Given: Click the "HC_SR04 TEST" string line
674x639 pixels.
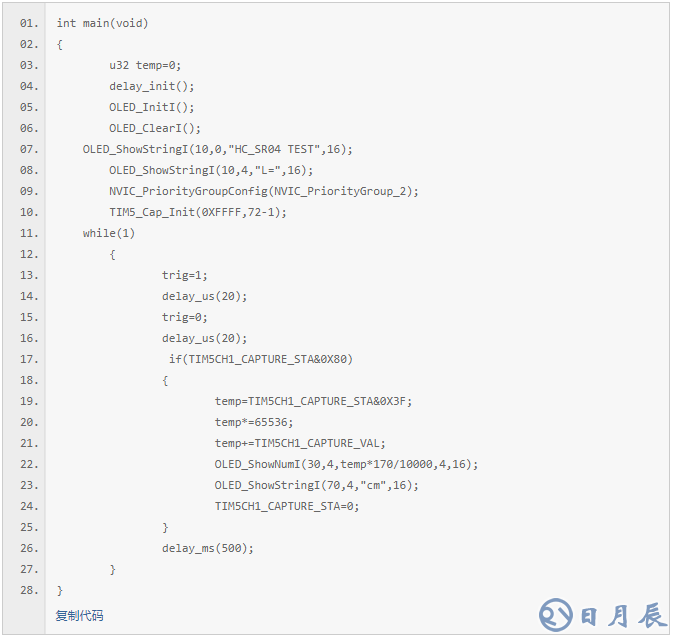Looking at the screenshot, I should pos(217,149).
